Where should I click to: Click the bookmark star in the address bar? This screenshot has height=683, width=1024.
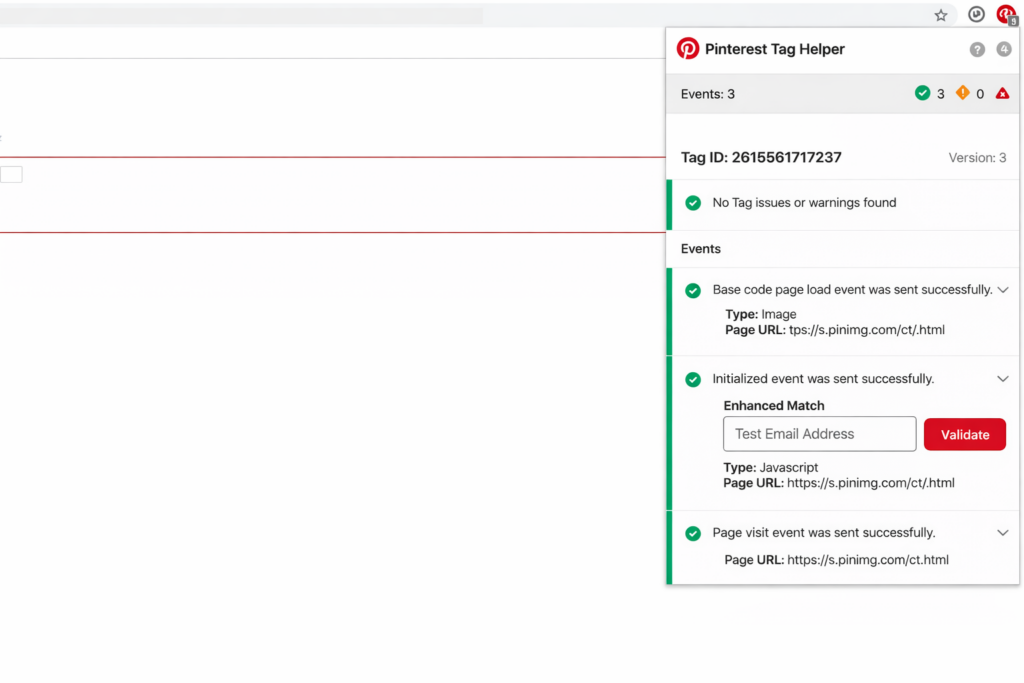(x=940, y=15)
